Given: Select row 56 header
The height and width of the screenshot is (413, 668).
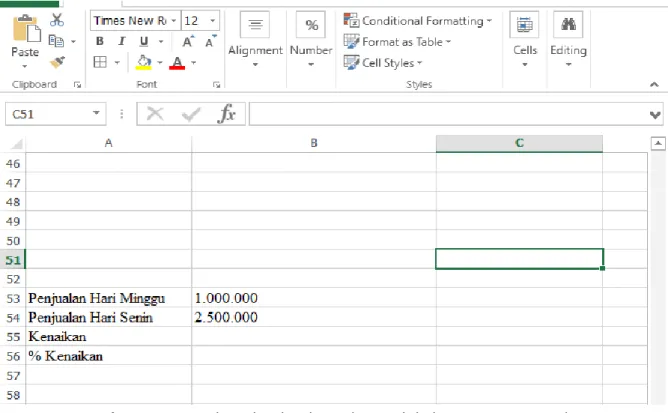Looking at the screenshot, I should click(13, 356).
